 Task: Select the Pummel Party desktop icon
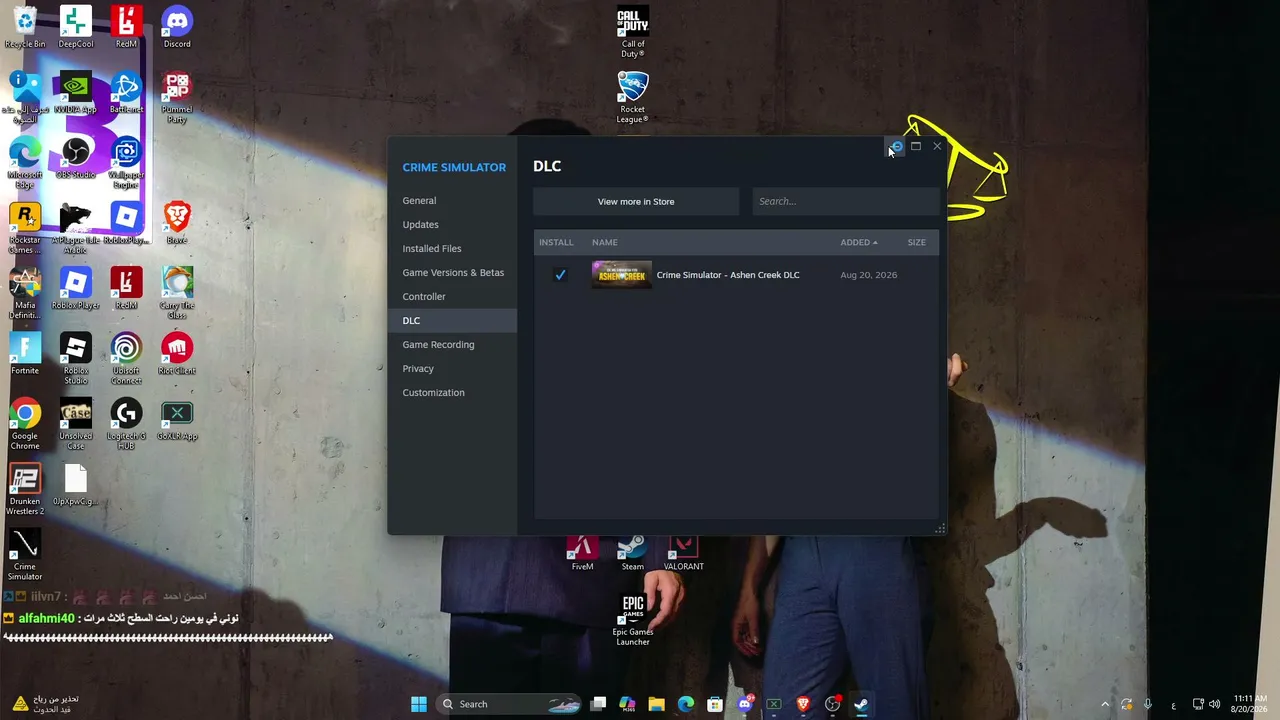177,97
